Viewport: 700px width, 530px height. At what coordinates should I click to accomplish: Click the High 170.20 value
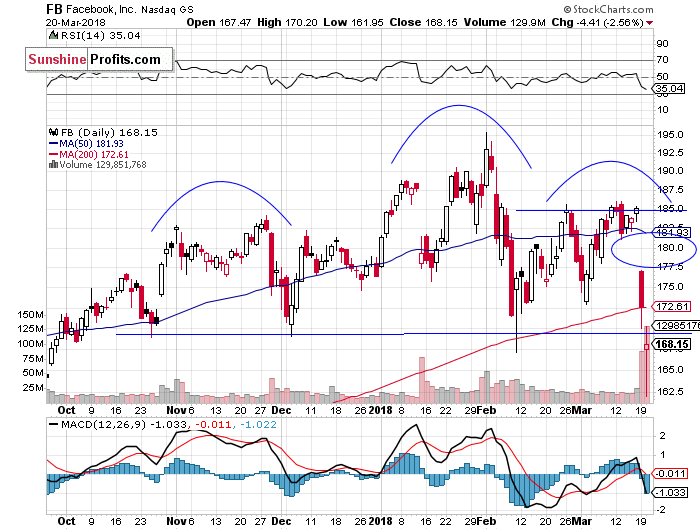pyautogui.click(x=287, y=22)
